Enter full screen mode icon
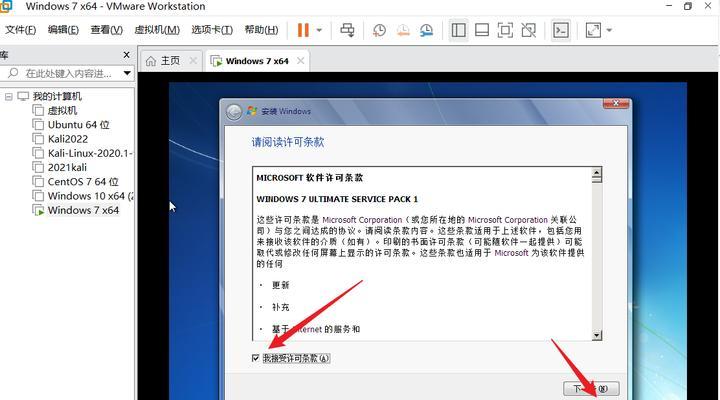Screen dimensions: 720x400 pyautogui.click(x=505, y=30)
